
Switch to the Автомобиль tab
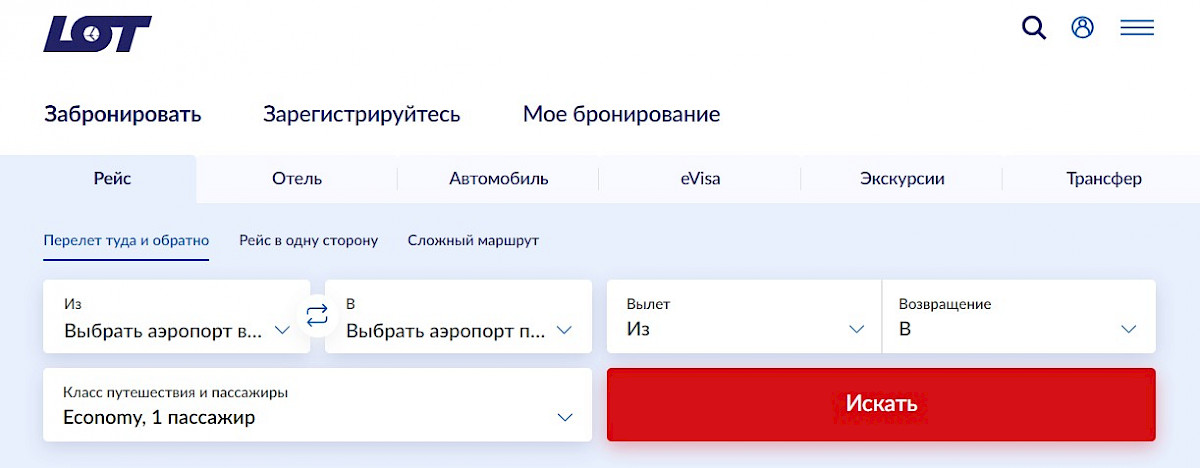pyautogui.click(x=498, y=179)
